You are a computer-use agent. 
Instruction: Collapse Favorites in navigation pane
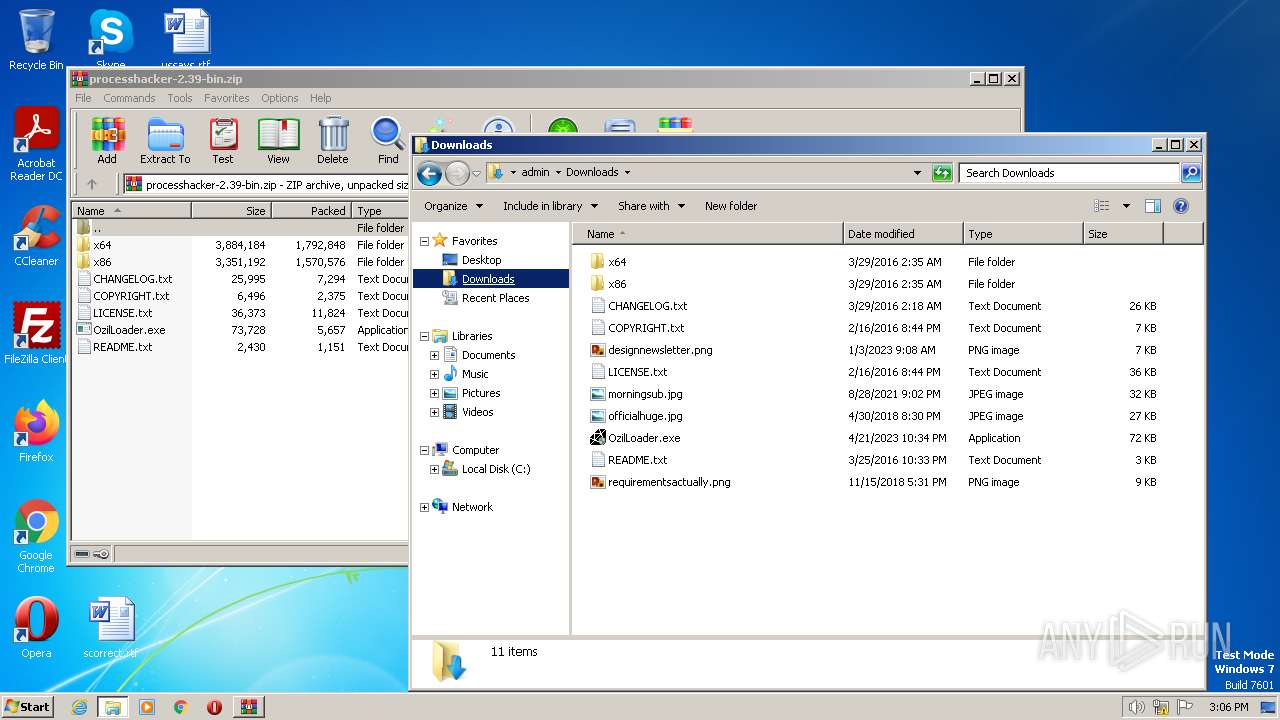tap(424, 241)
